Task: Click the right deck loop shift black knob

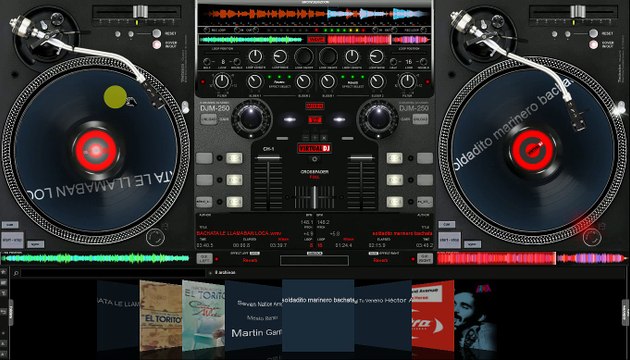Action: [x=328, y=57]
